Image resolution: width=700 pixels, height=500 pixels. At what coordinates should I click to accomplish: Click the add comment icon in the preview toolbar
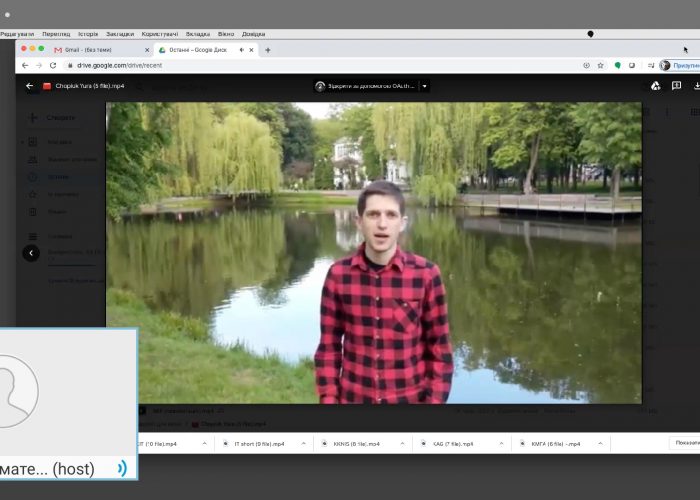[677, 86]
